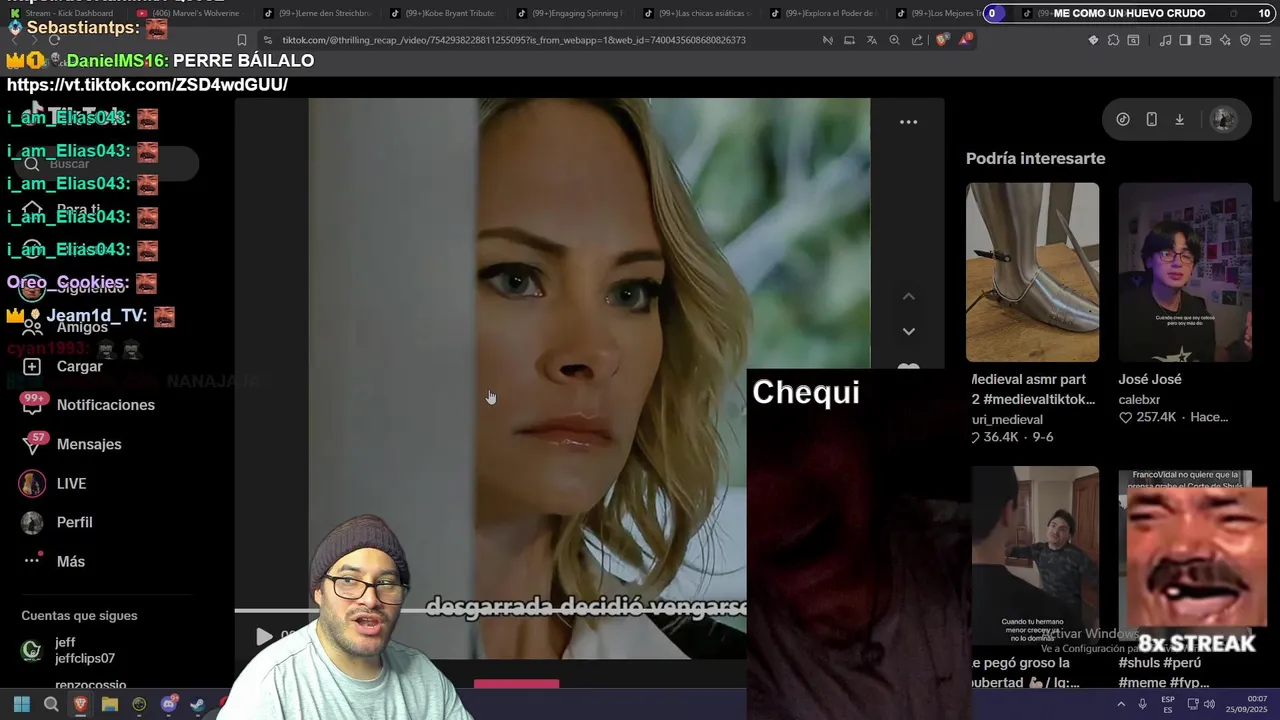Click the volume icon in system tray
Image resolution: width=1280 pixels, height=720 pixels.
coord(1209,704)
